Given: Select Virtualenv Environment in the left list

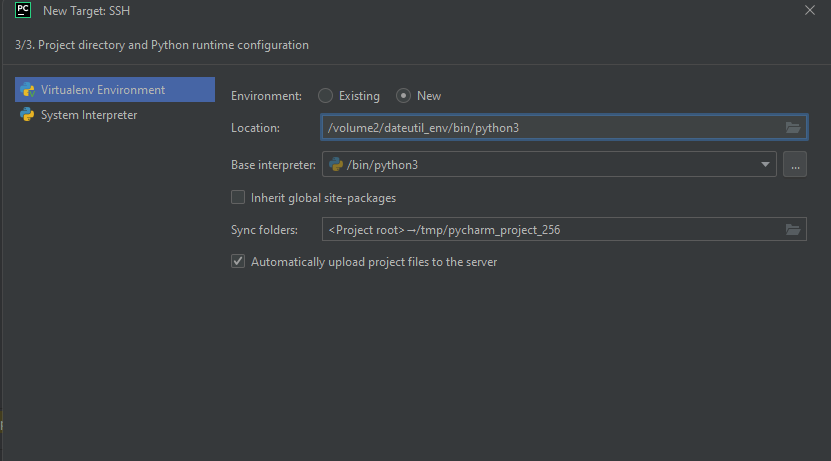Looking at the screenshot, I should pyautogui.click(x=103, y=90).
